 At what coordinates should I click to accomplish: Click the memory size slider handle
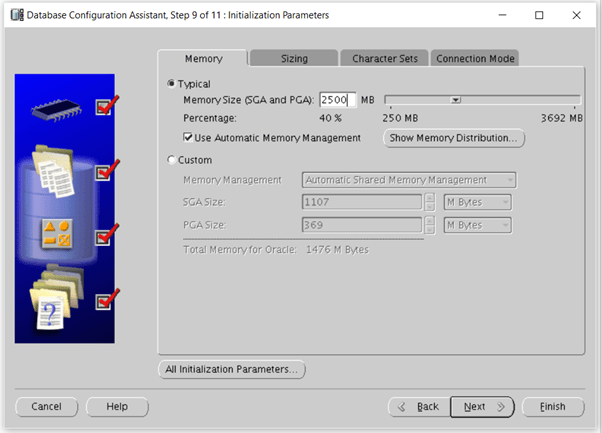point(455,100)
